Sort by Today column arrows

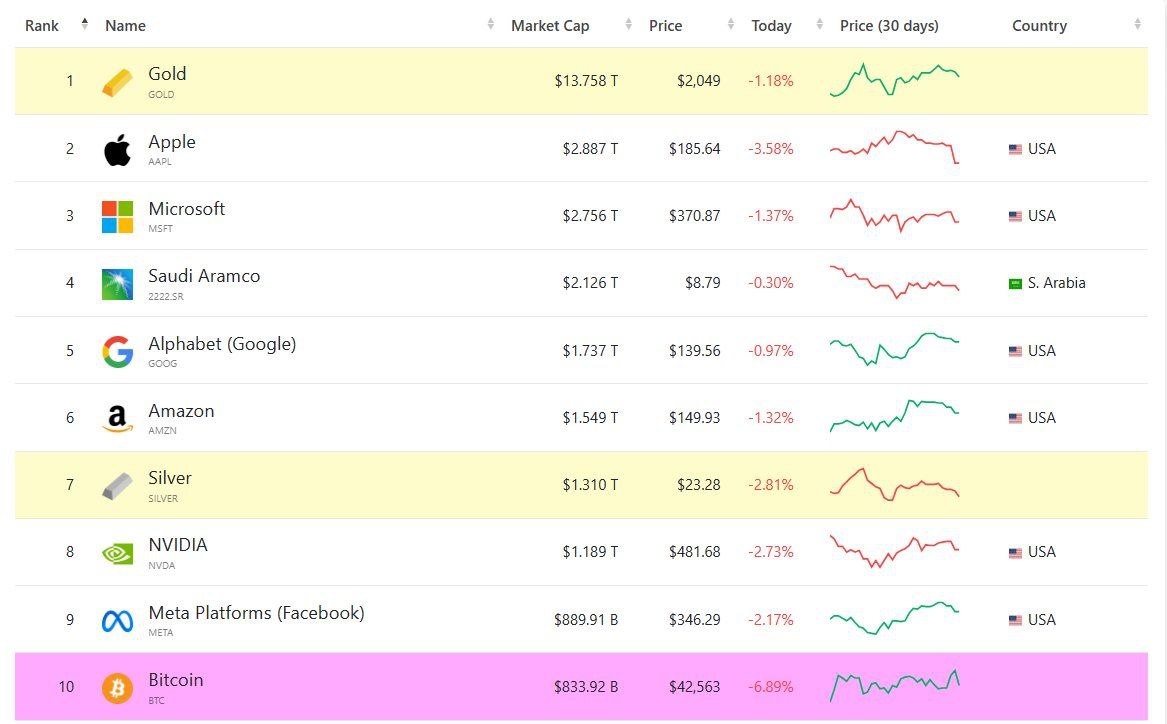point(820,25)
